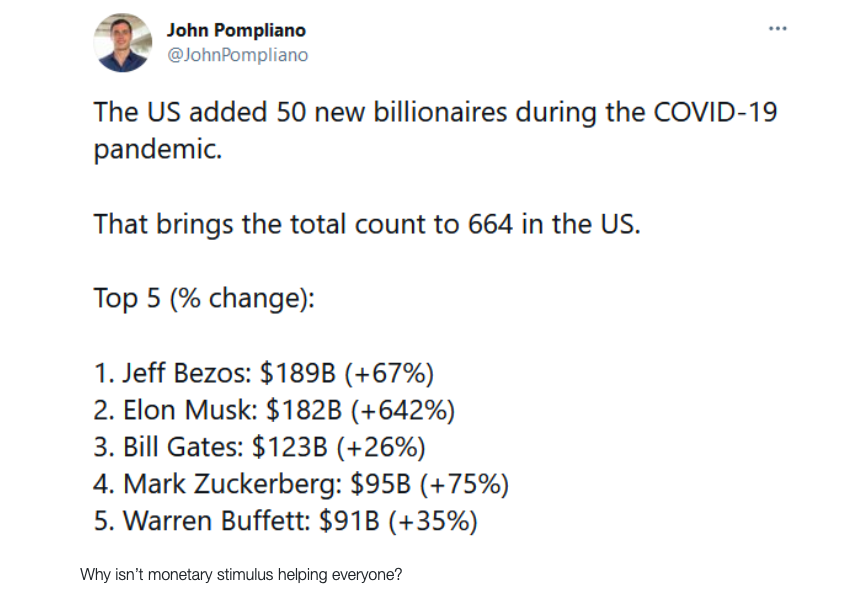
Task: Visit the @JohnPompliano handle link
Action: (x=237, y=55)
